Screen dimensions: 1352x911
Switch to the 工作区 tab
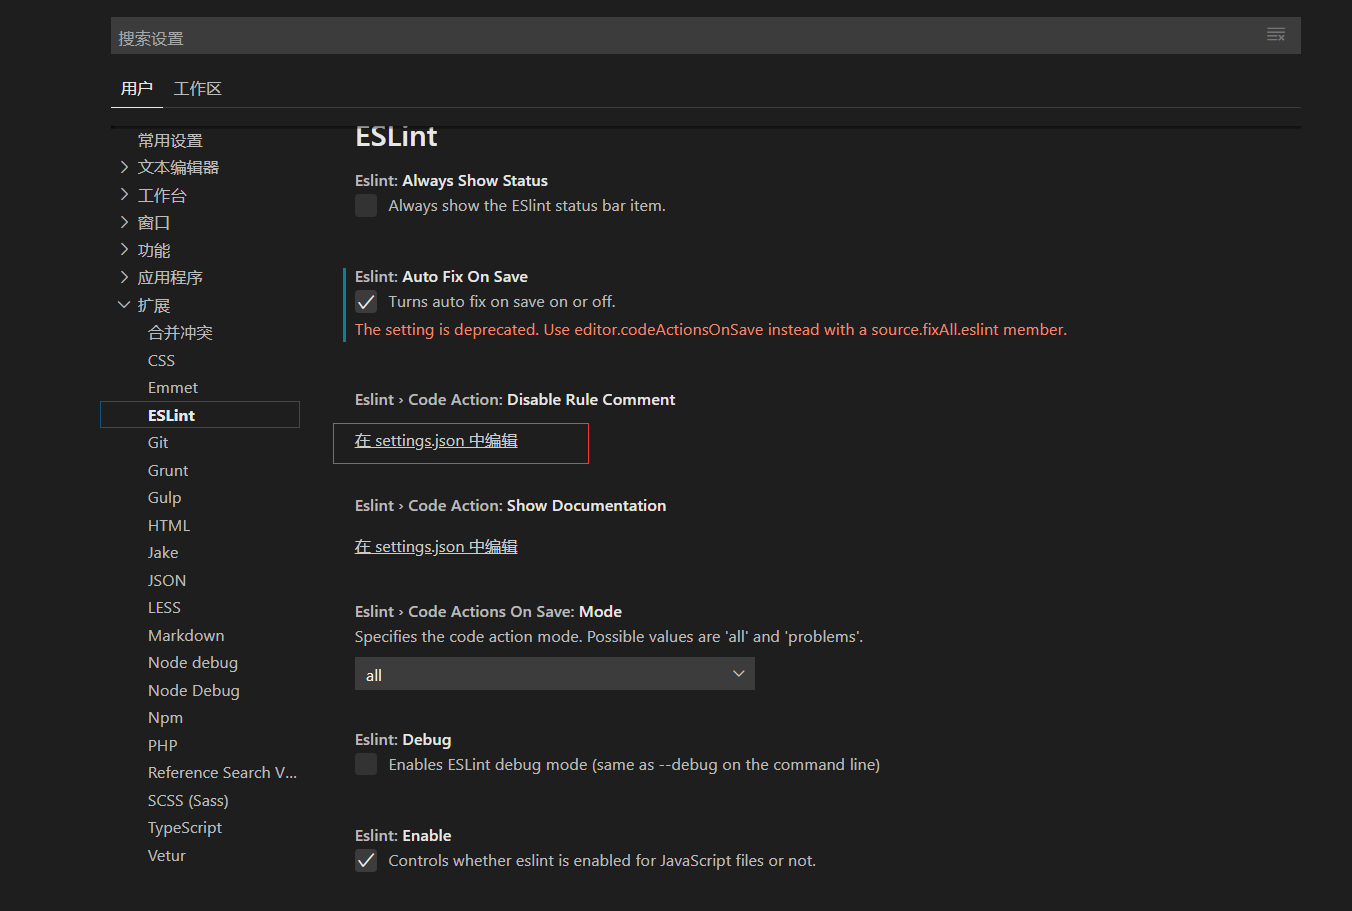[x=196, y=88]
